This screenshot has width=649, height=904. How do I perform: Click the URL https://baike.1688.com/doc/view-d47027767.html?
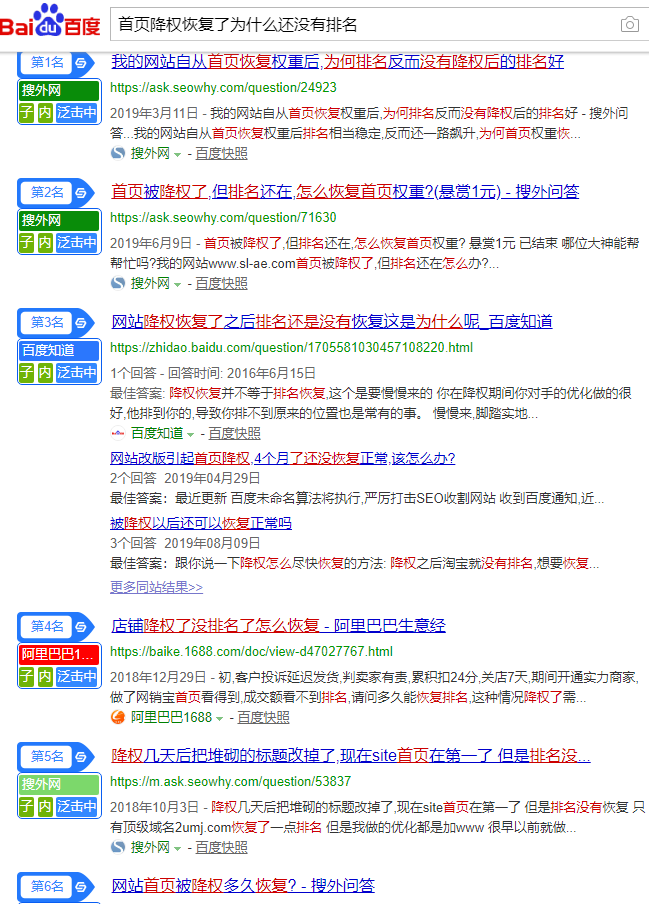tap(251, 651)
